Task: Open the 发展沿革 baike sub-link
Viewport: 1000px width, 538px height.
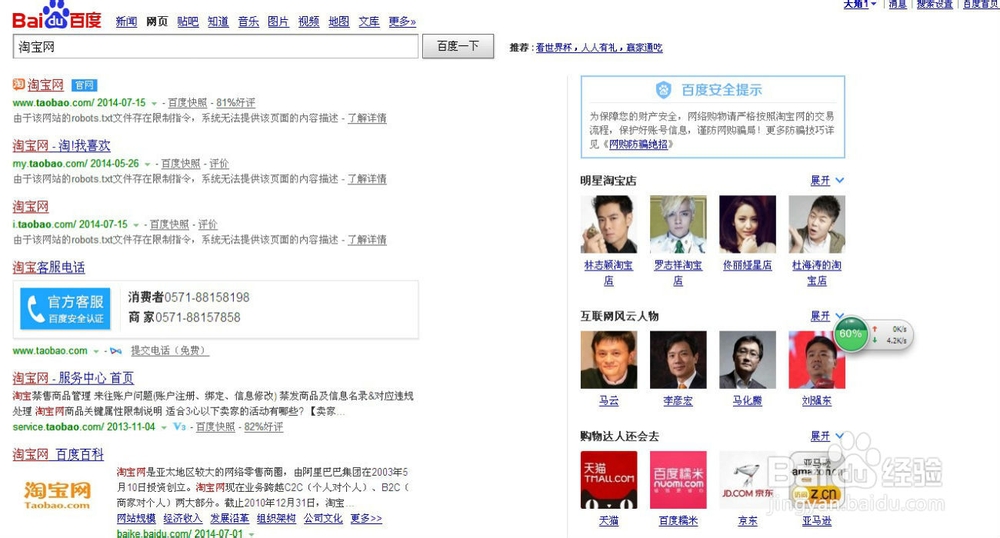Action: [230, 518]
